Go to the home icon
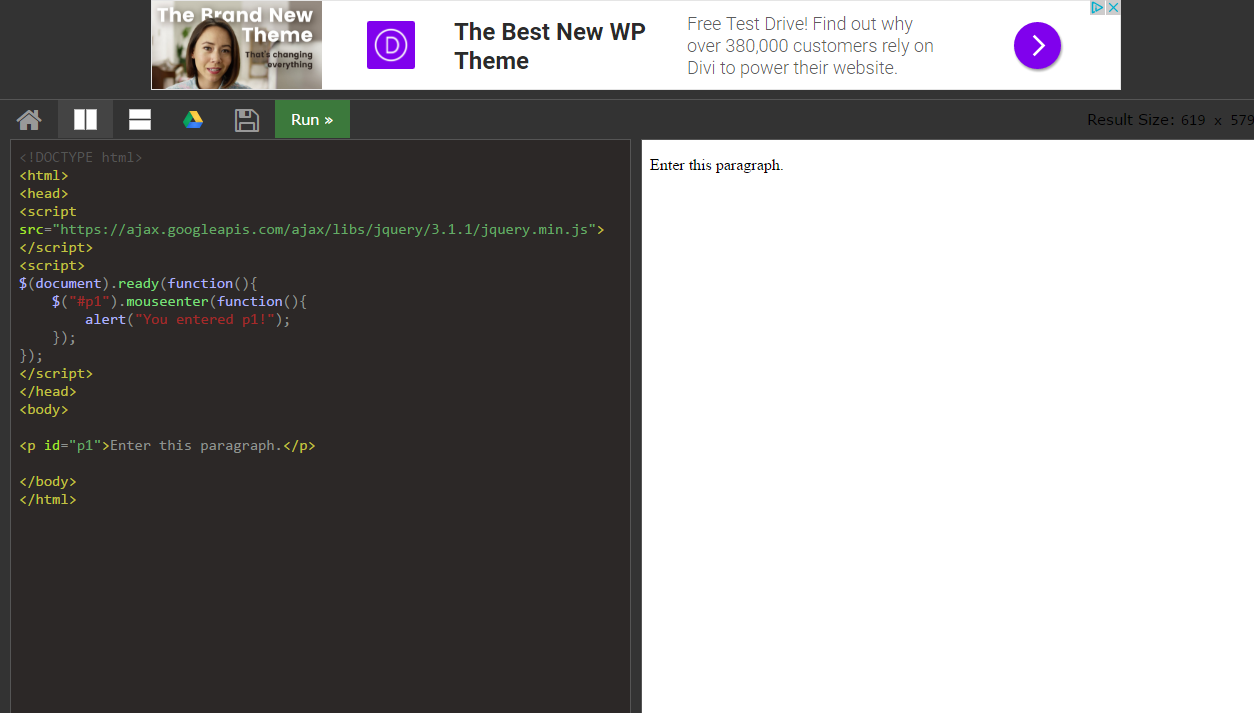This screenshot has height=713, width=1254. pos(29,120)
